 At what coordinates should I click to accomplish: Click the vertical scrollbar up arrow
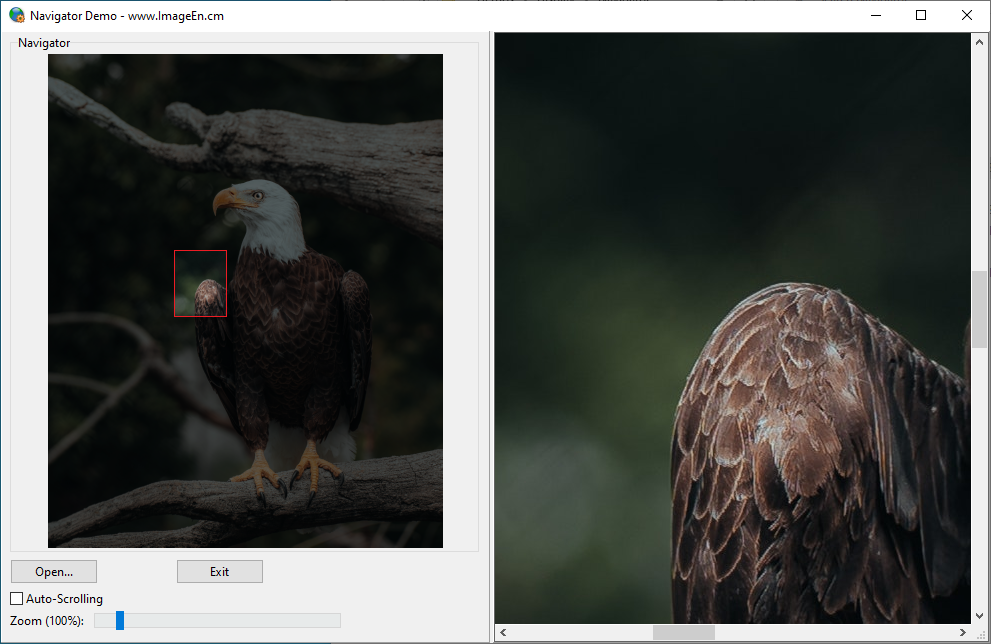tap(979, 42)
